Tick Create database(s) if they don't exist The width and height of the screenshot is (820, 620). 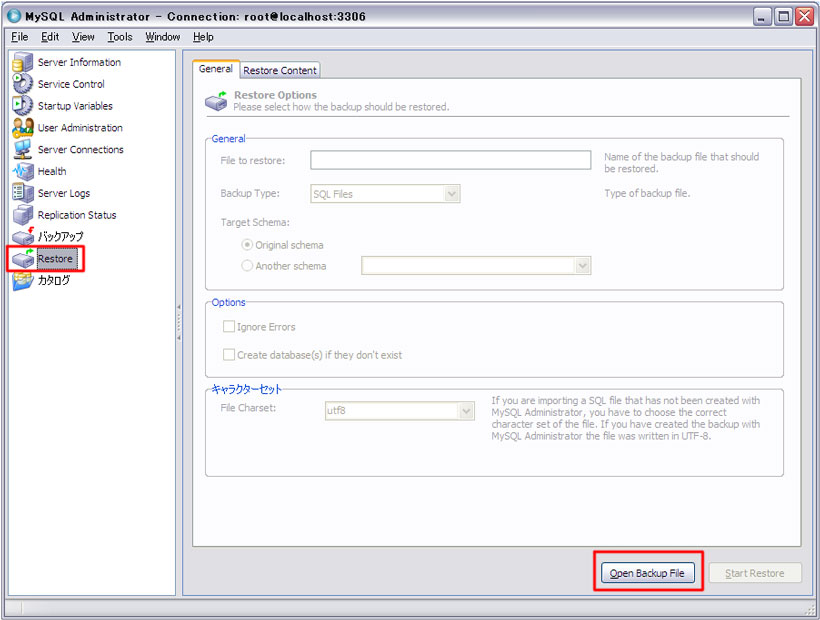point(229,355)
